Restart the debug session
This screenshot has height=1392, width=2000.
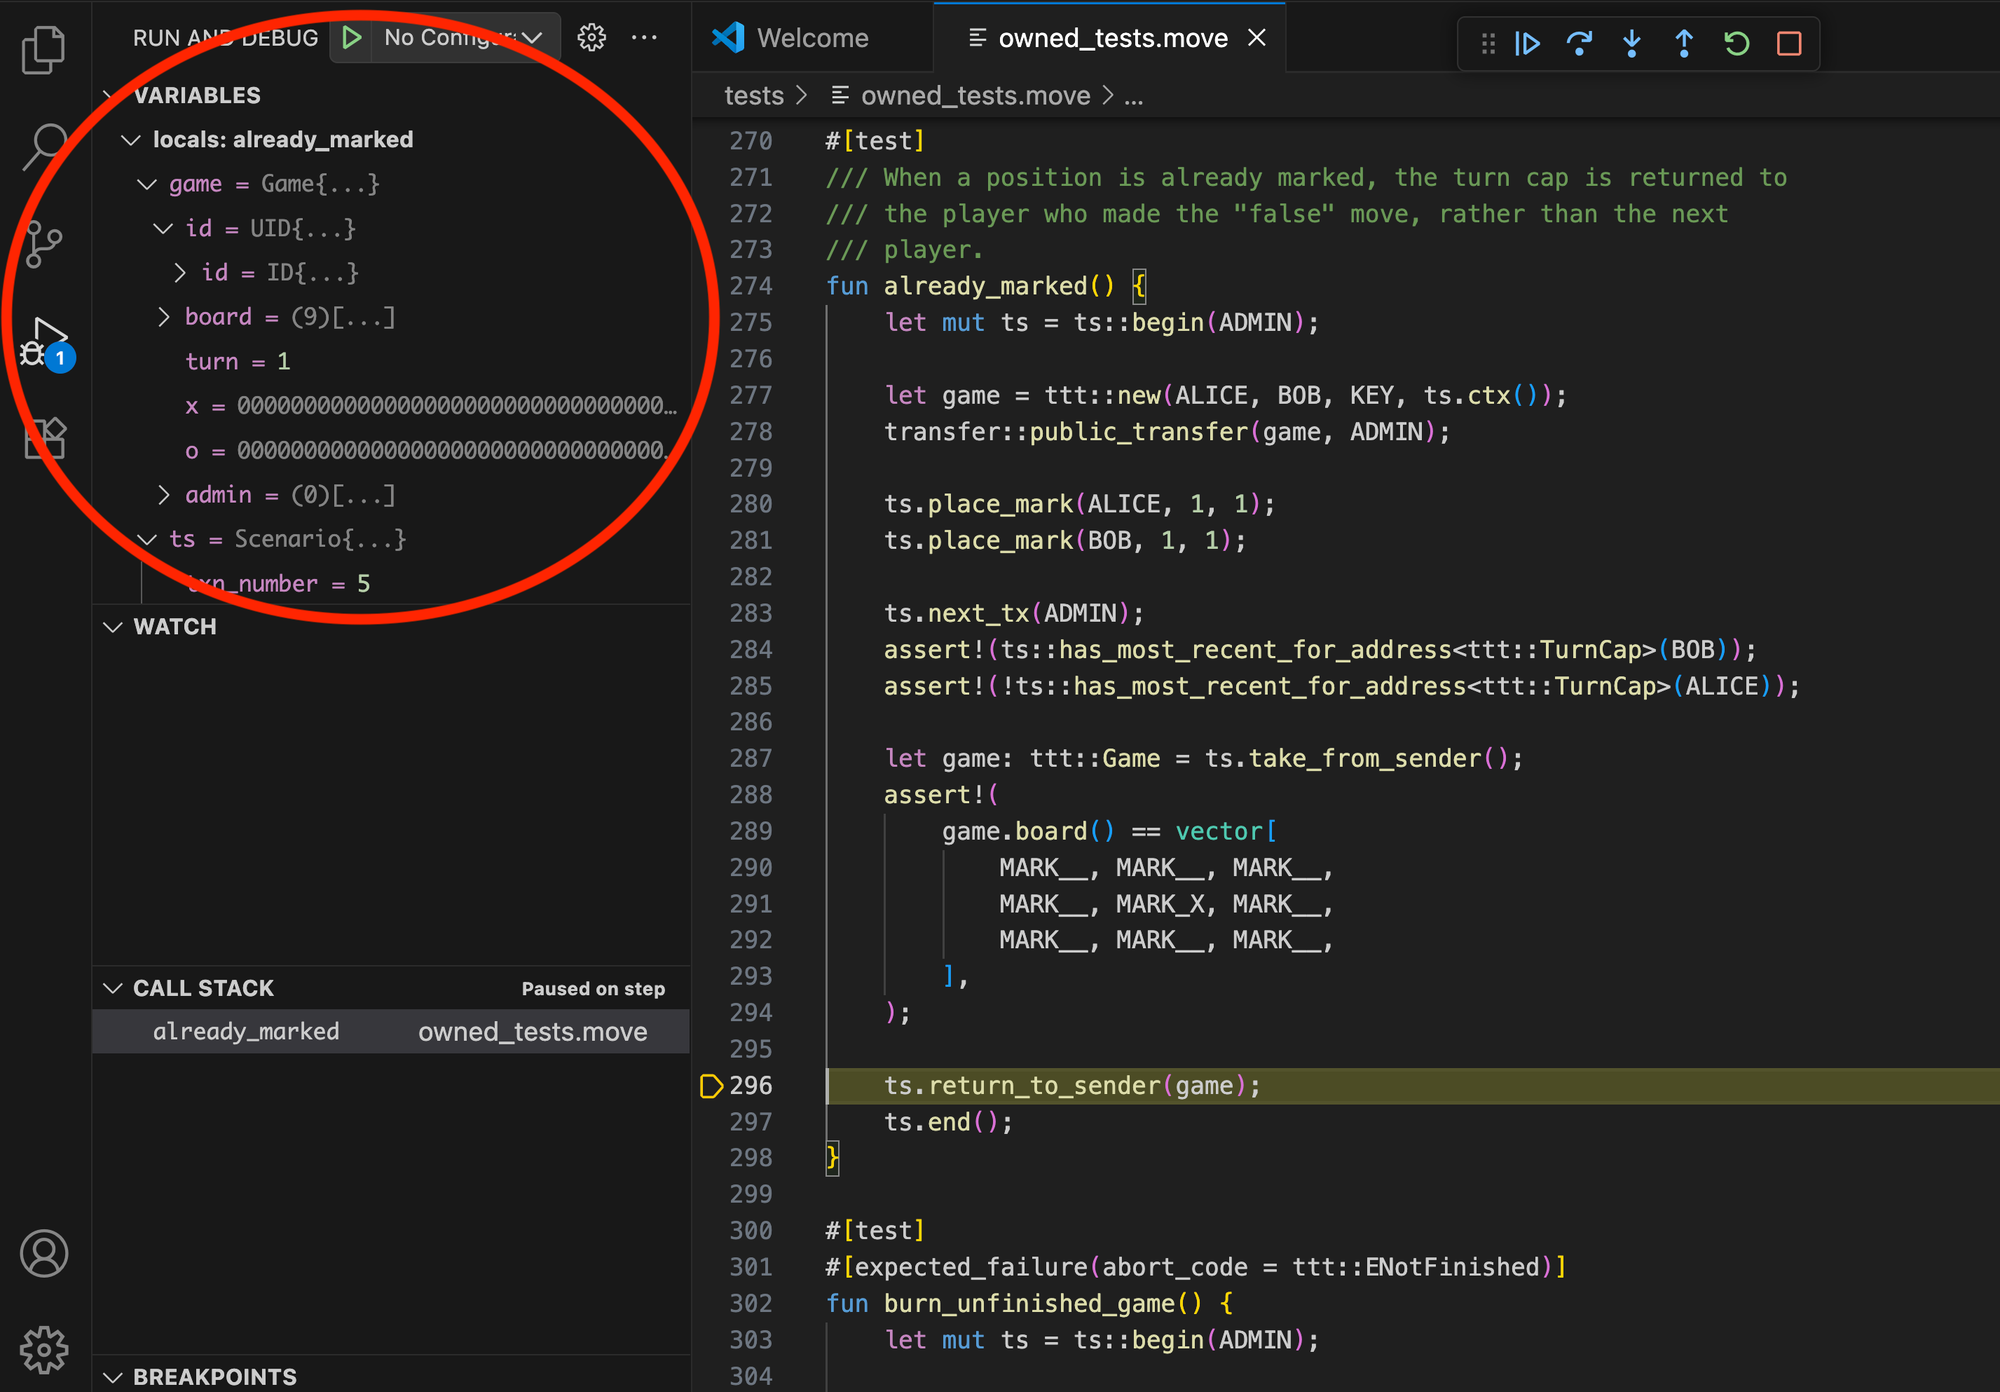(x=1737, y=43)
